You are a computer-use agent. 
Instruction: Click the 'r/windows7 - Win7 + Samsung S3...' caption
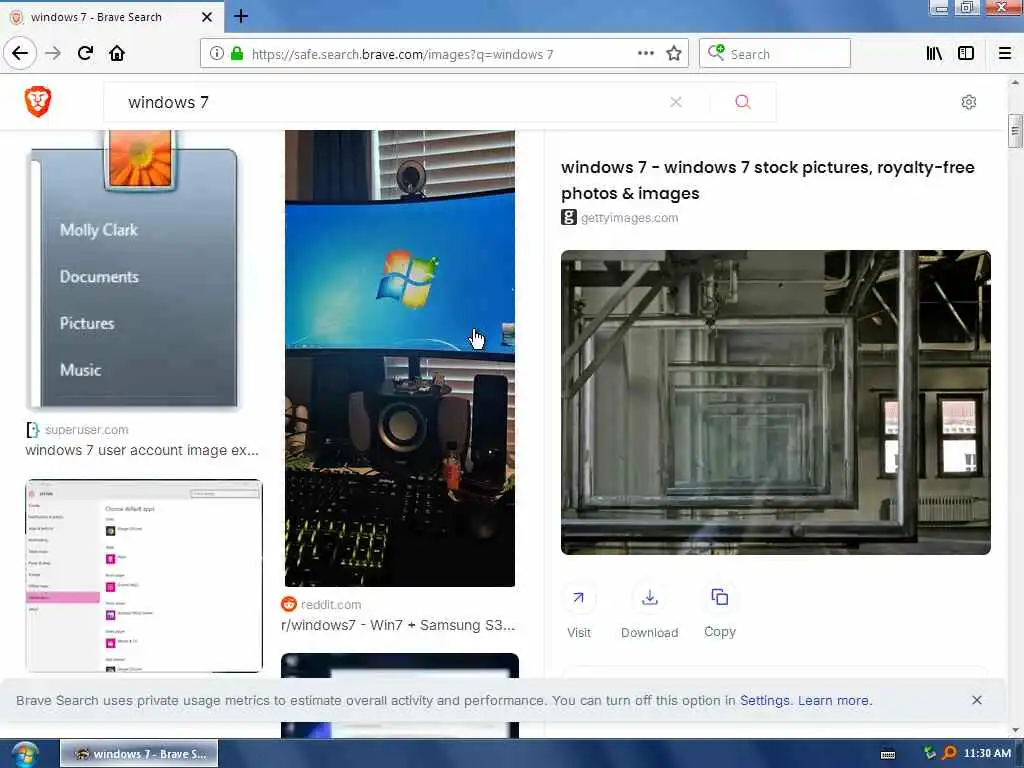(x=398, y=625)
